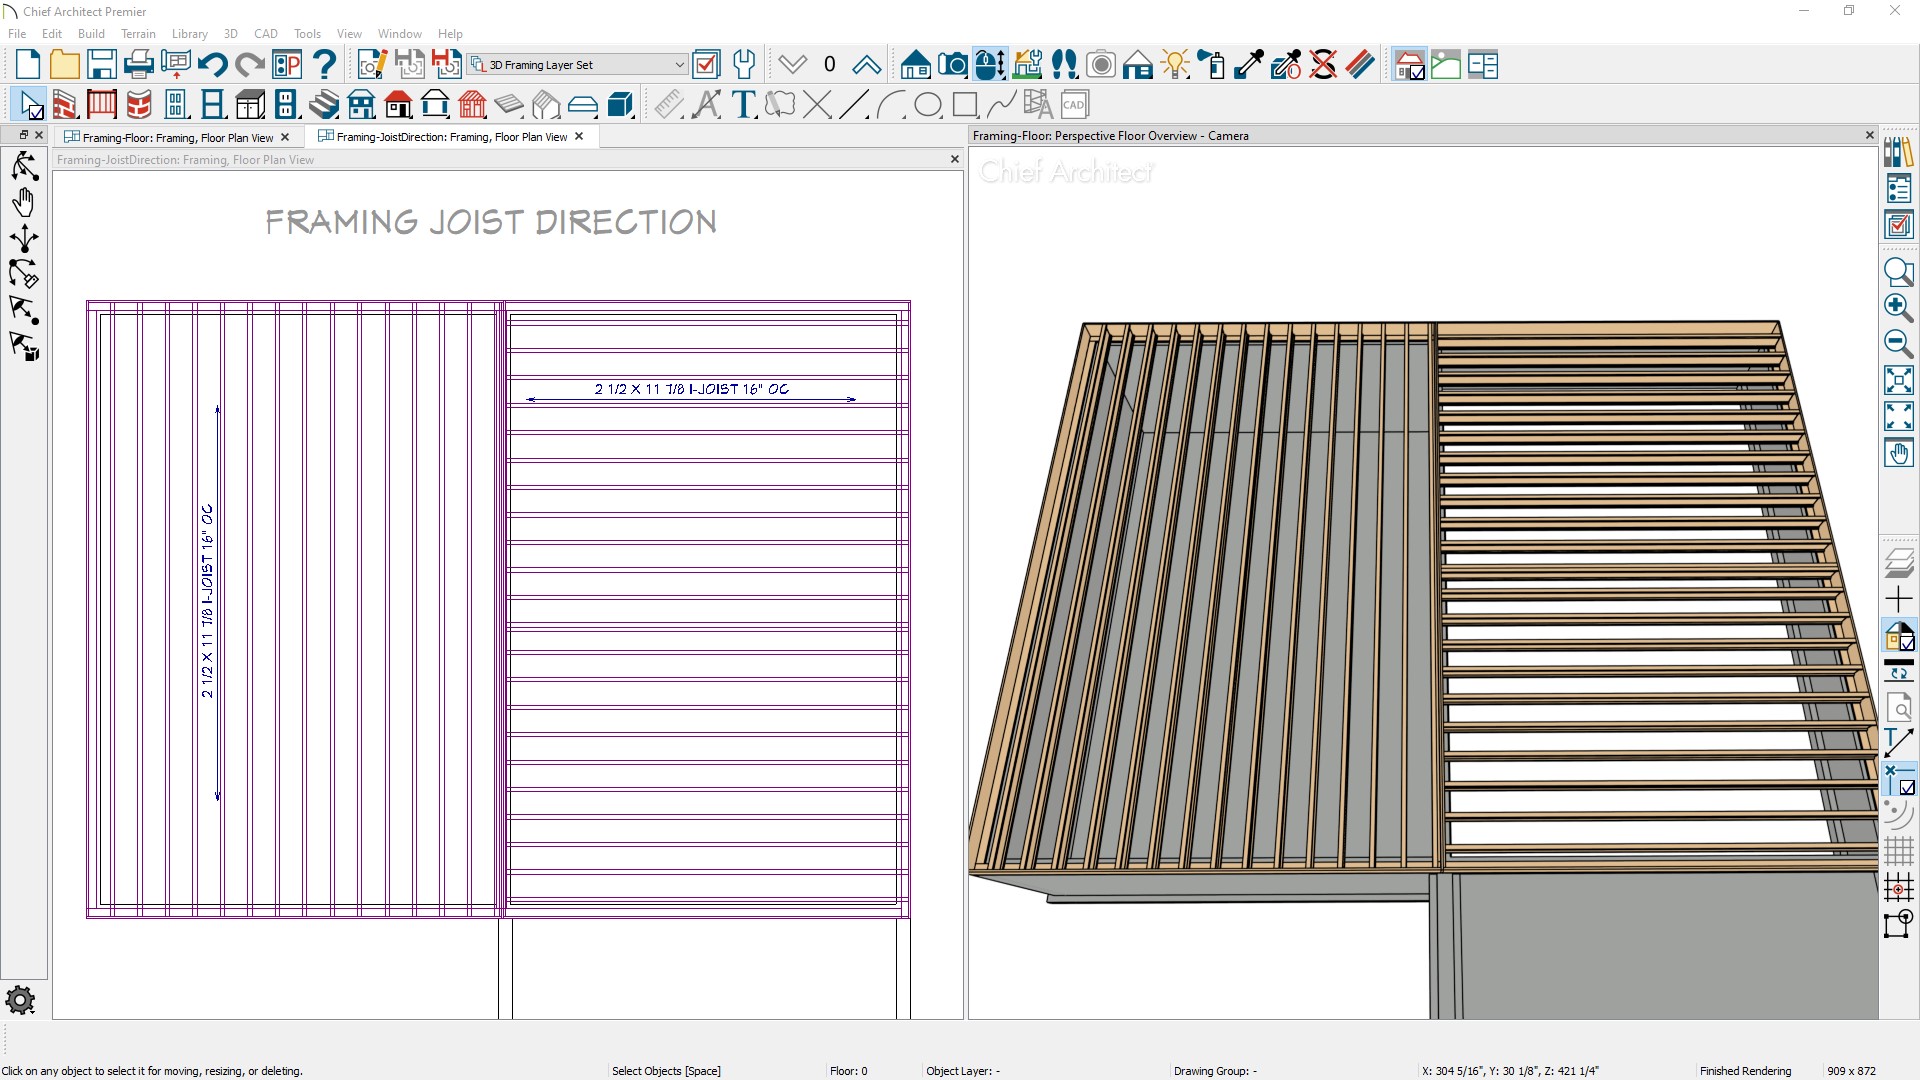Expand the dock options on floating panel

tap(22, 134)
